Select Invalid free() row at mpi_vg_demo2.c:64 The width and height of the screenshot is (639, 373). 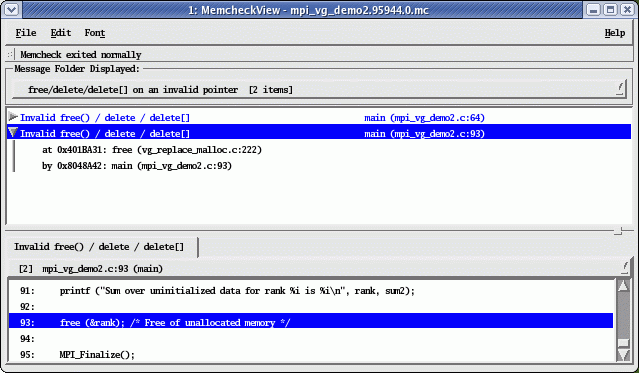319,117
